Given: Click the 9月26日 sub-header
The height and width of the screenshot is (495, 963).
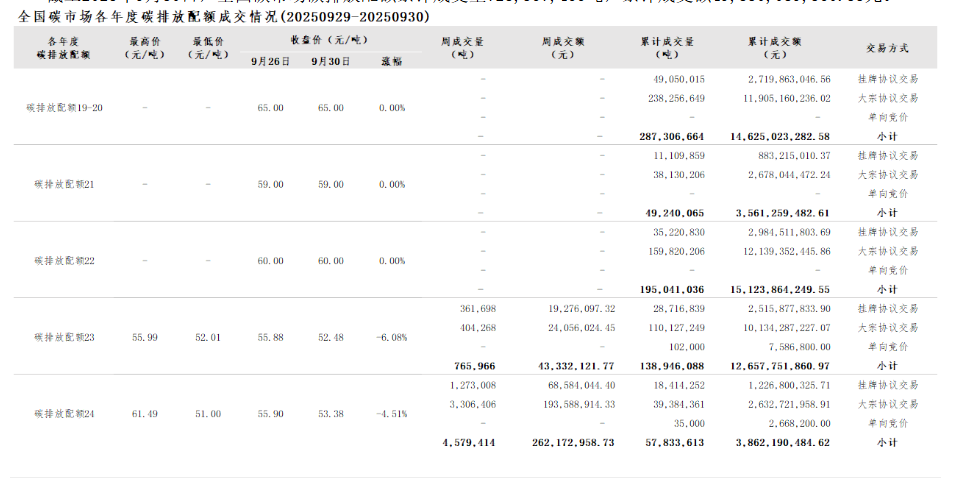Looking at the screenshot, I should point(270,61).
